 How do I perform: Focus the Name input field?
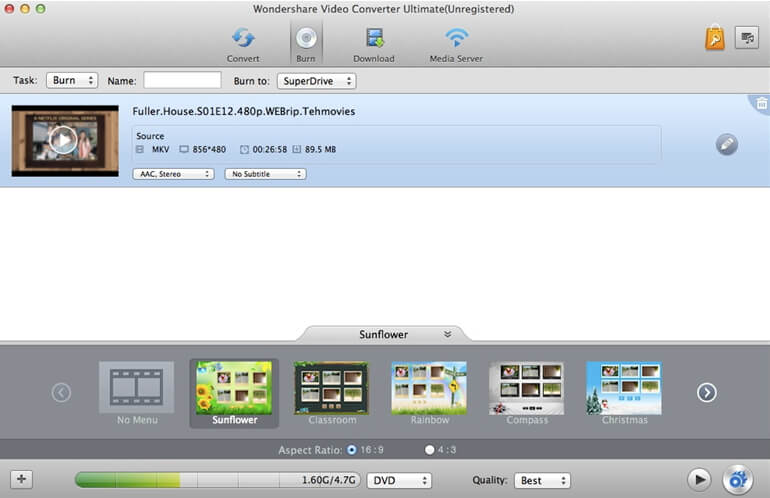pos(182,80)
